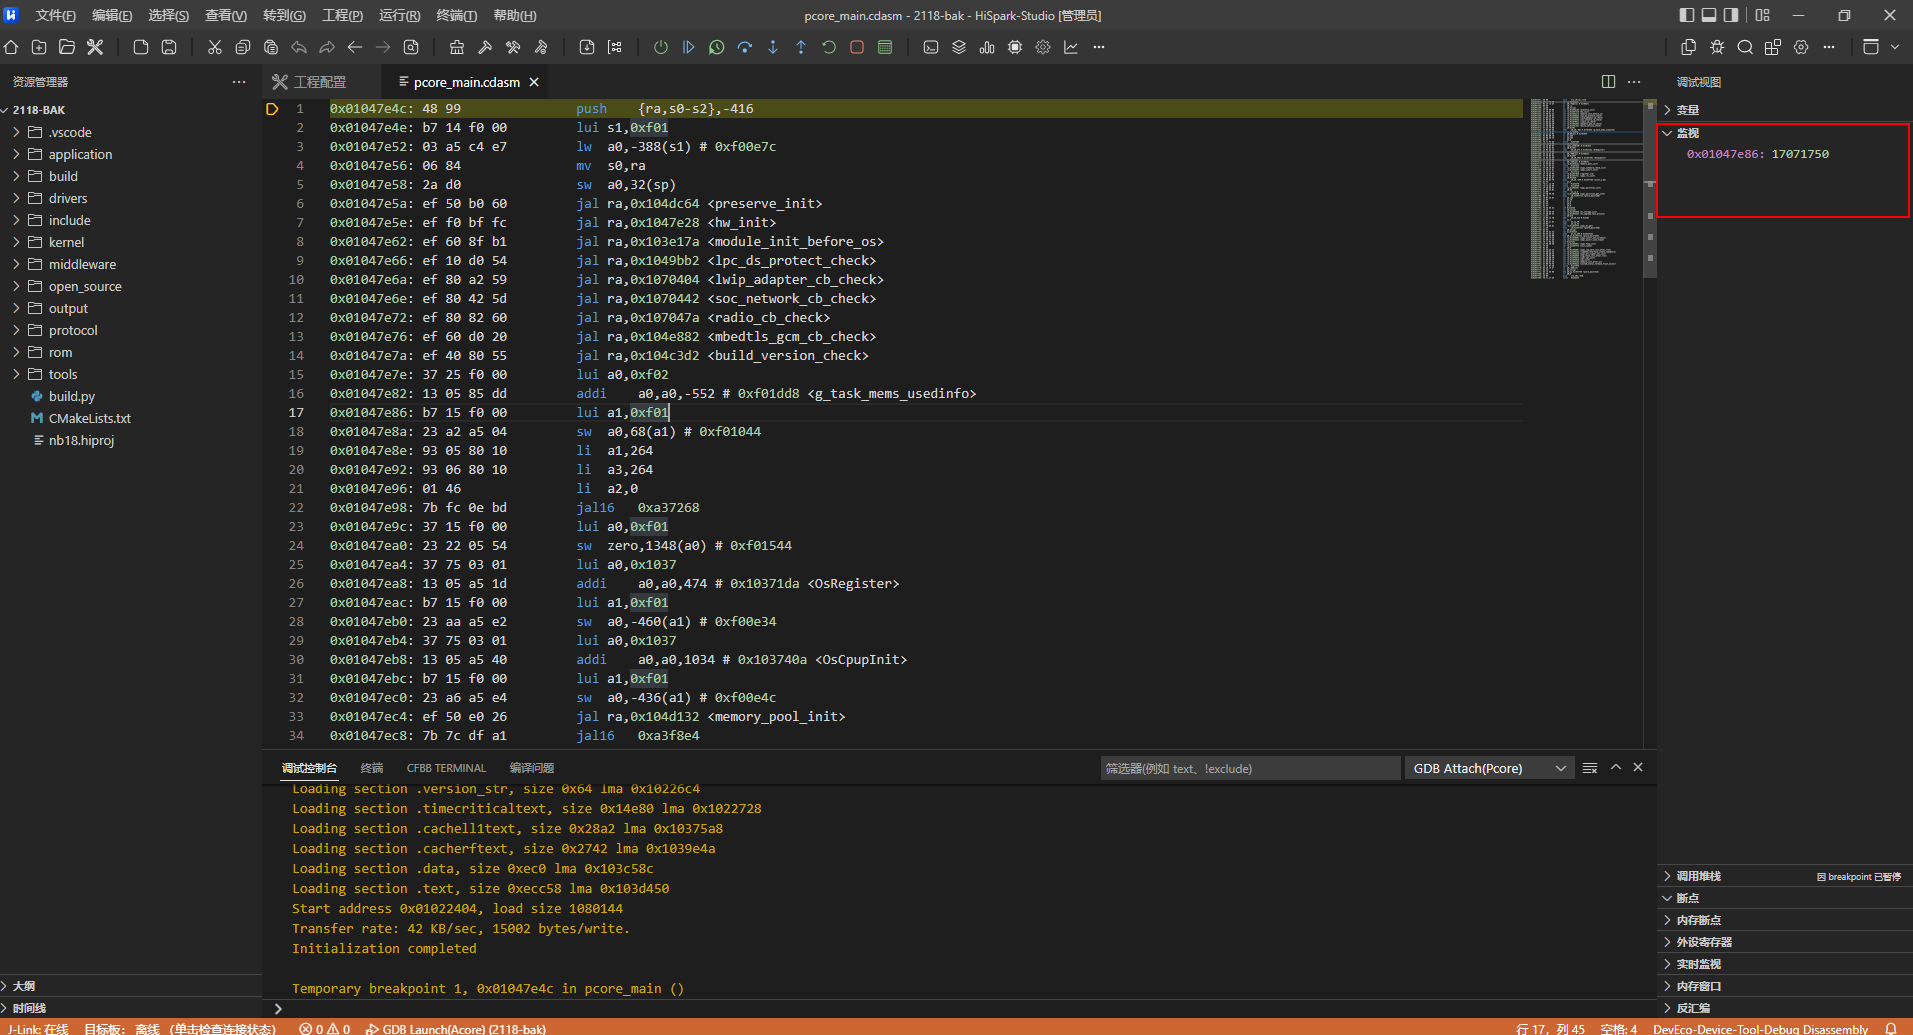Click the step over debug arrow

pyautogui.click(x=745, y=47)
